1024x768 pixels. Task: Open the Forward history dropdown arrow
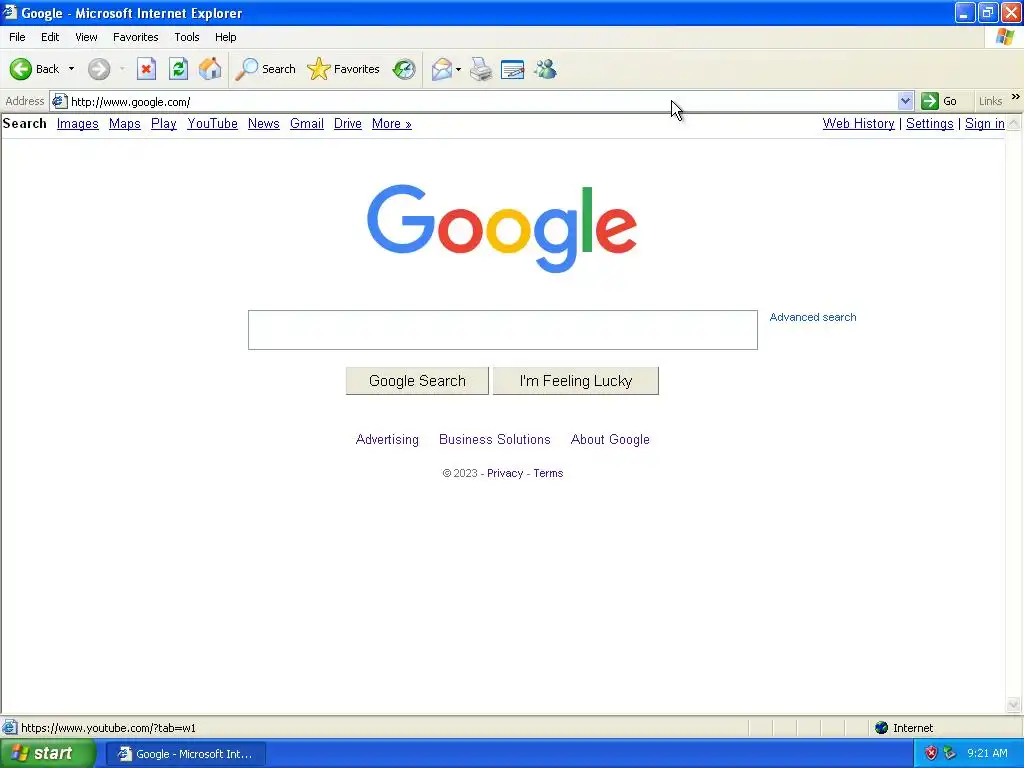[x=122, y=69]
